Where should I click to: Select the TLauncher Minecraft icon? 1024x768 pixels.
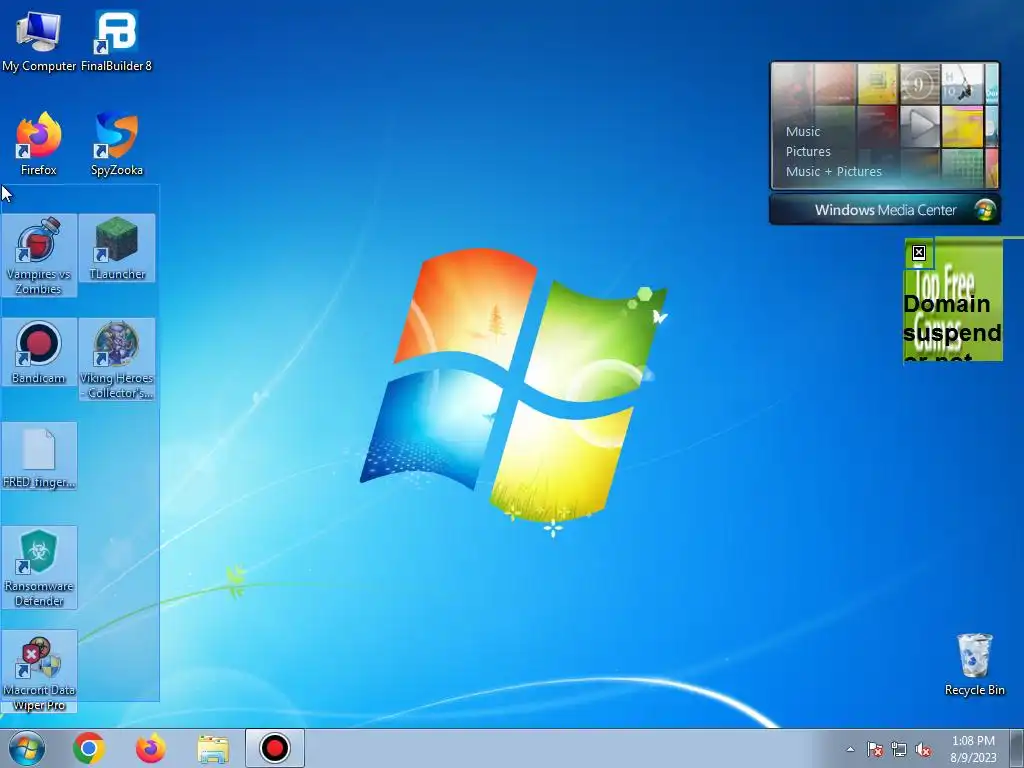click(117, 248)
